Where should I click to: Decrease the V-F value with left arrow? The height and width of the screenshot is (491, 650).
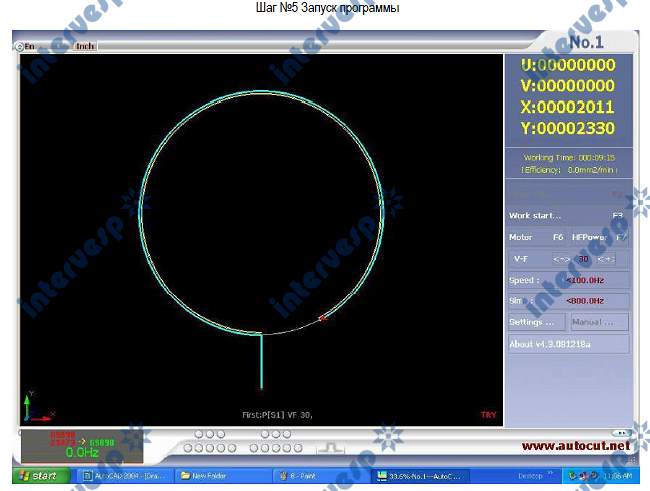pos(561,259)
